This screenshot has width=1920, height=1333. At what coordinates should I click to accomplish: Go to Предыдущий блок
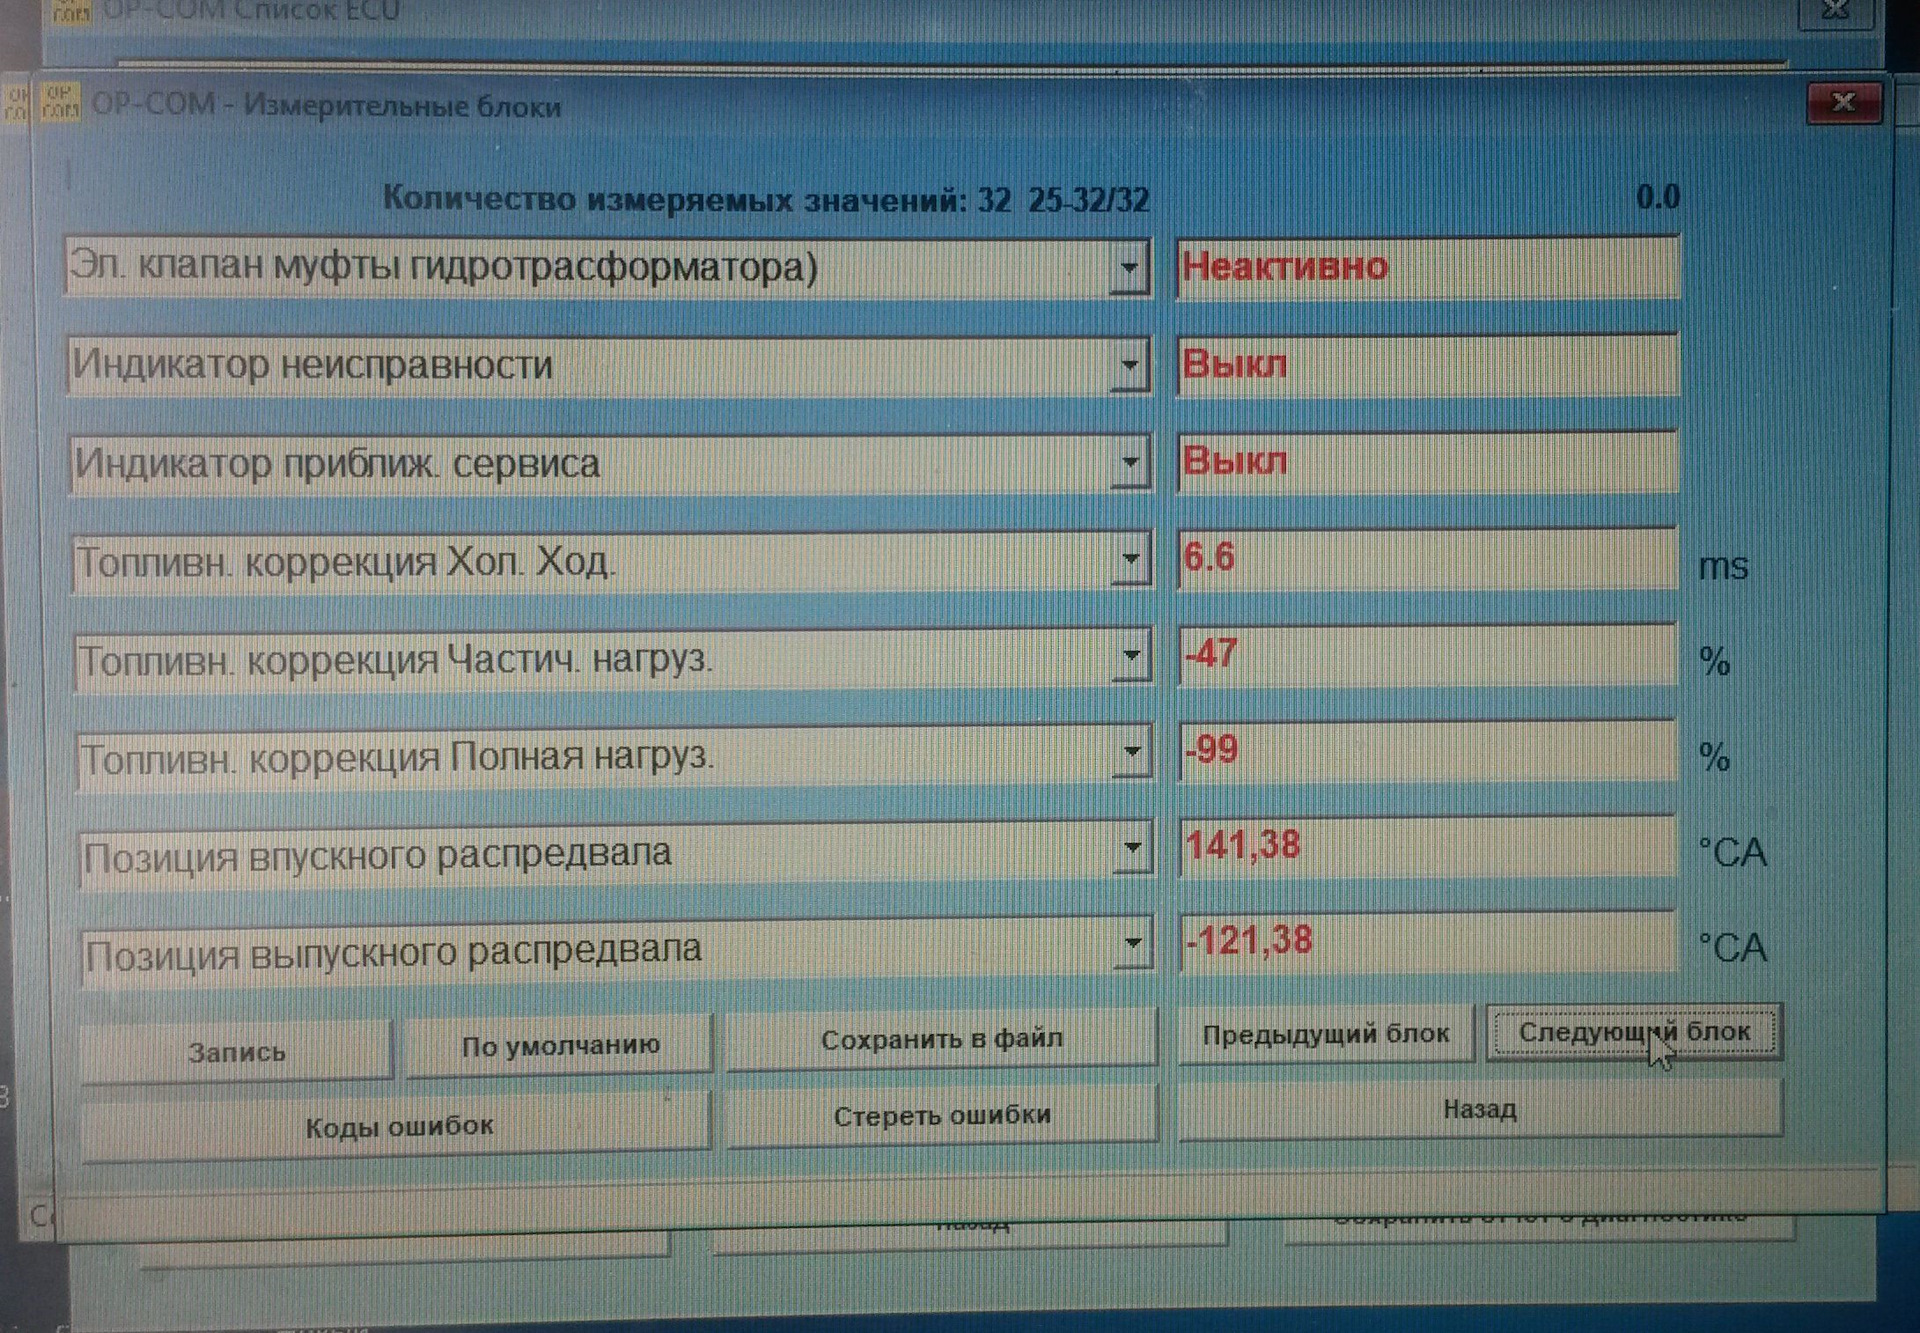(1325, 1034)
